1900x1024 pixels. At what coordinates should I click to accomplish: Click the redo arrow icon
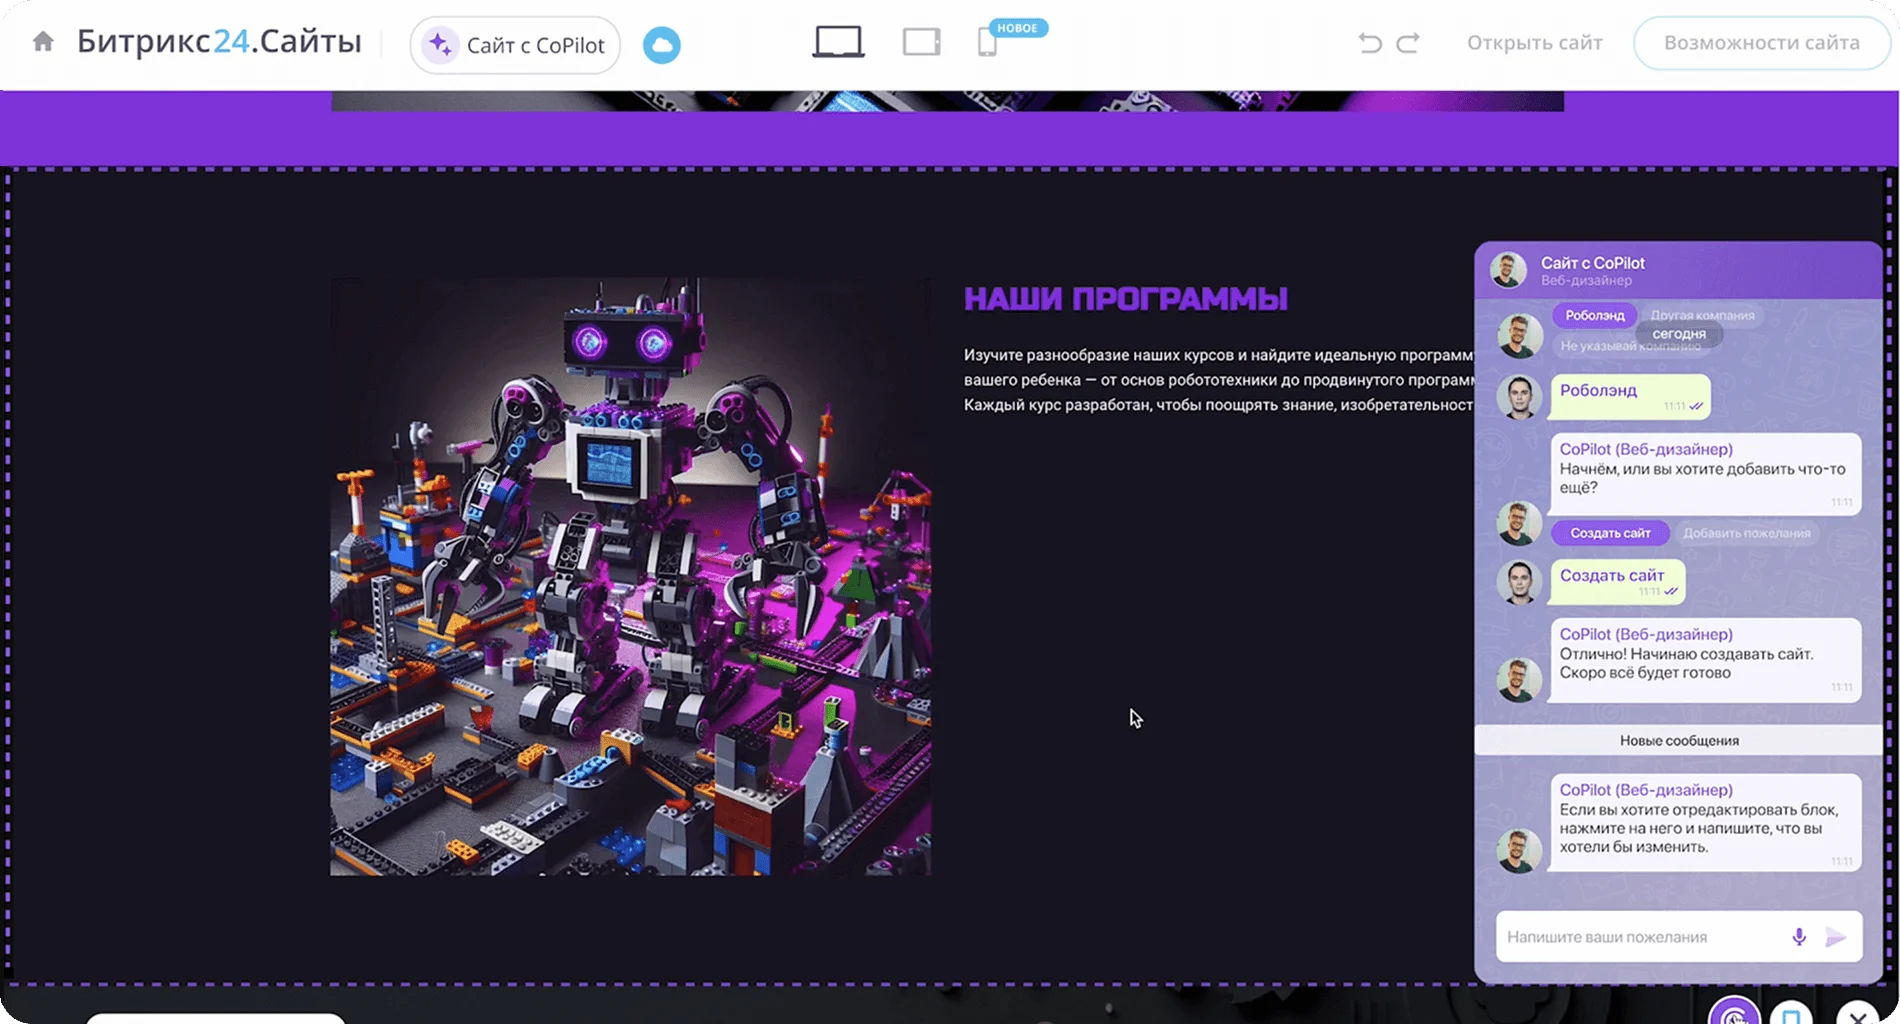(x=1408, y=43)
